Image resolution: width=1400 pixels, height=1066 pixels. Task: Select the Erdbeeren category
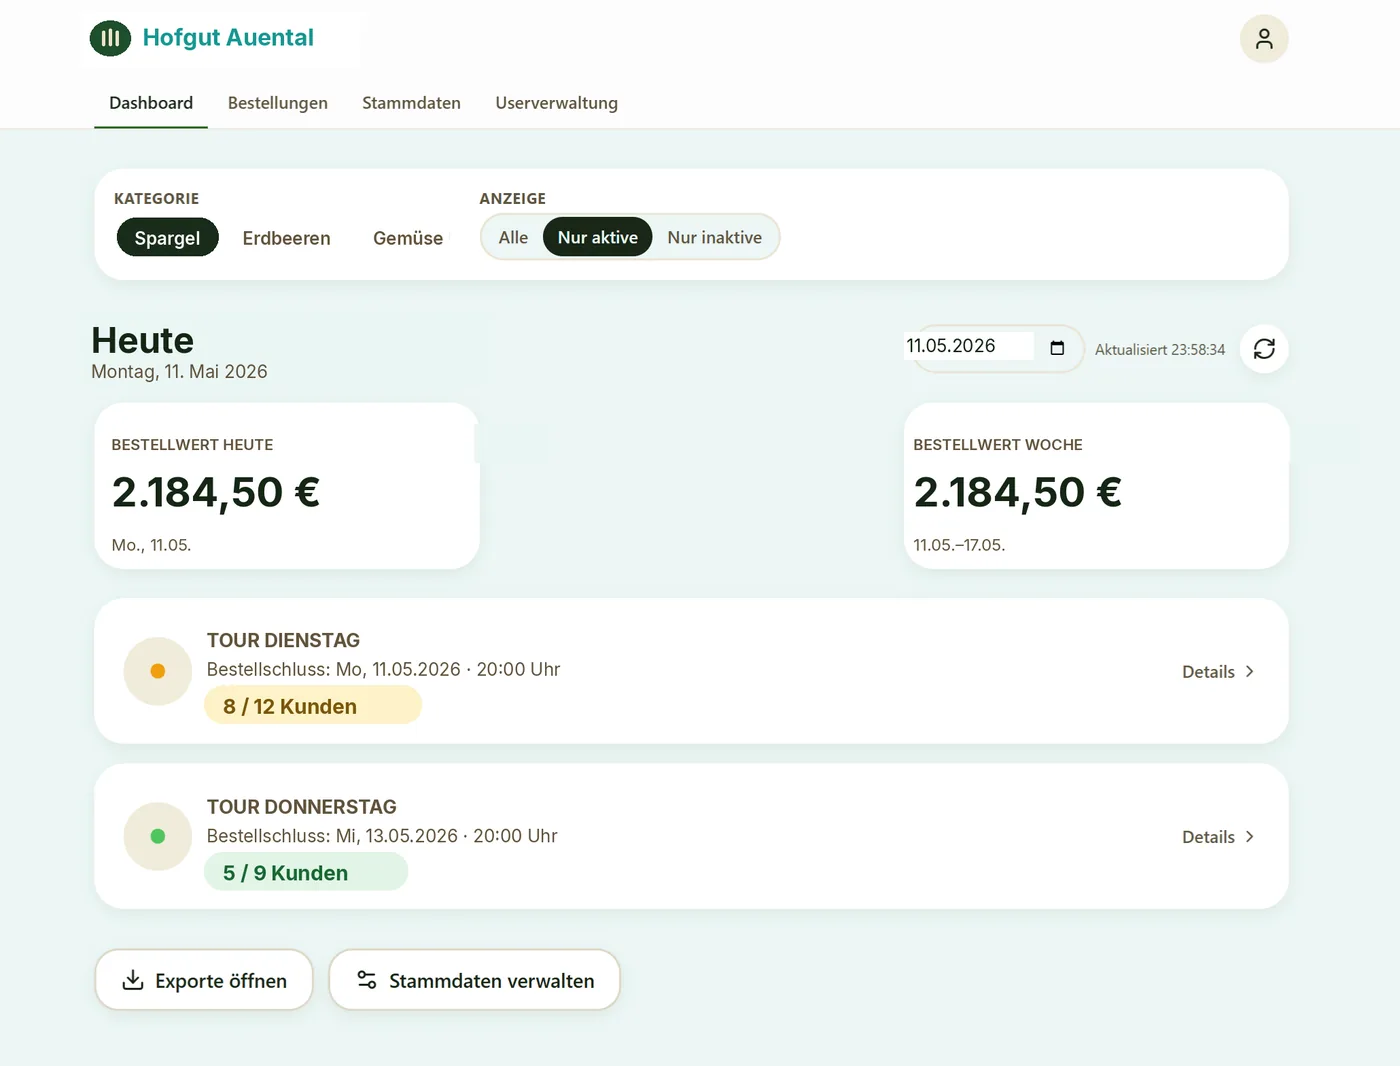point(286,237)
